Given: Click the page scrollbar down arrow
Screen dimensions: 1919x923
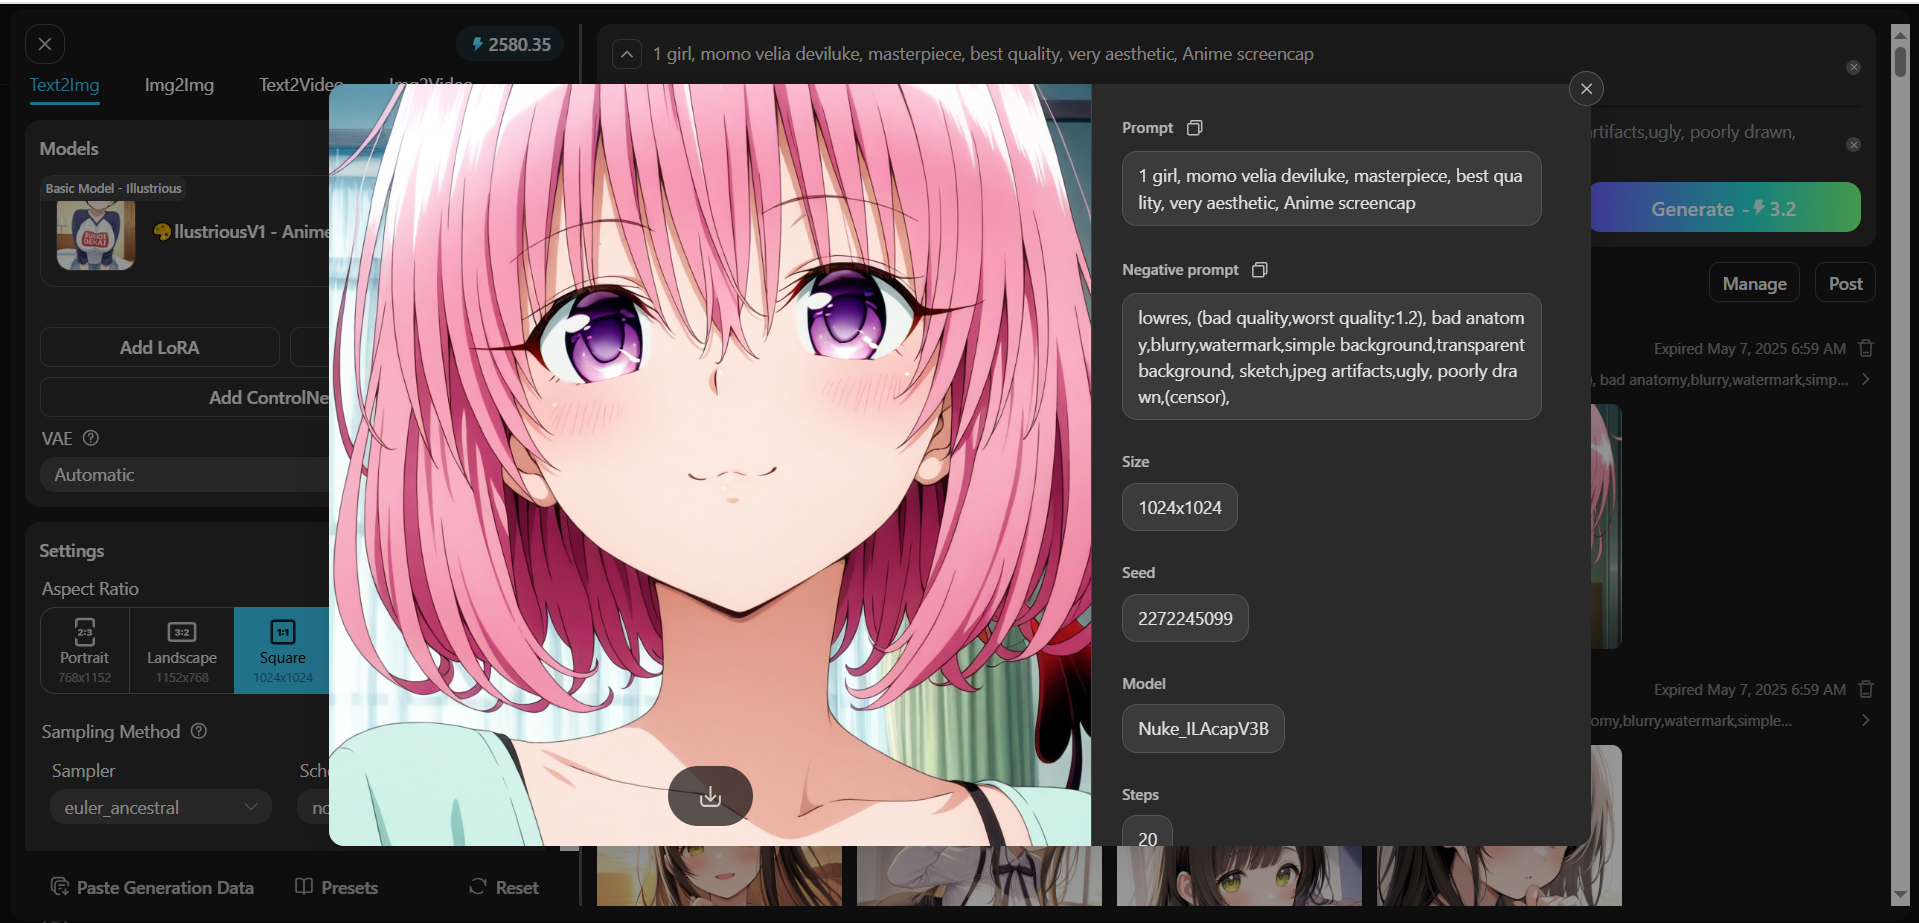Looking at the screenshot, I should point(1900,895).
